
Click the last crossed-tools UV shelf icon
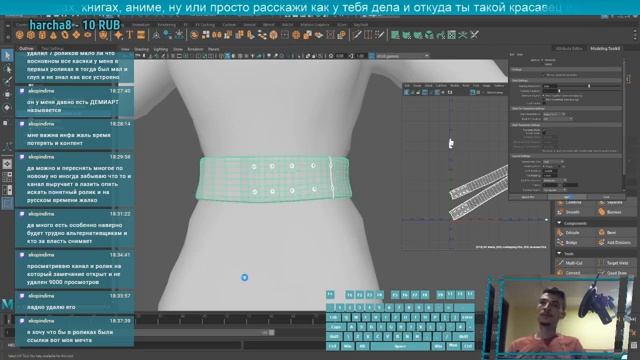tap(474, 36)
